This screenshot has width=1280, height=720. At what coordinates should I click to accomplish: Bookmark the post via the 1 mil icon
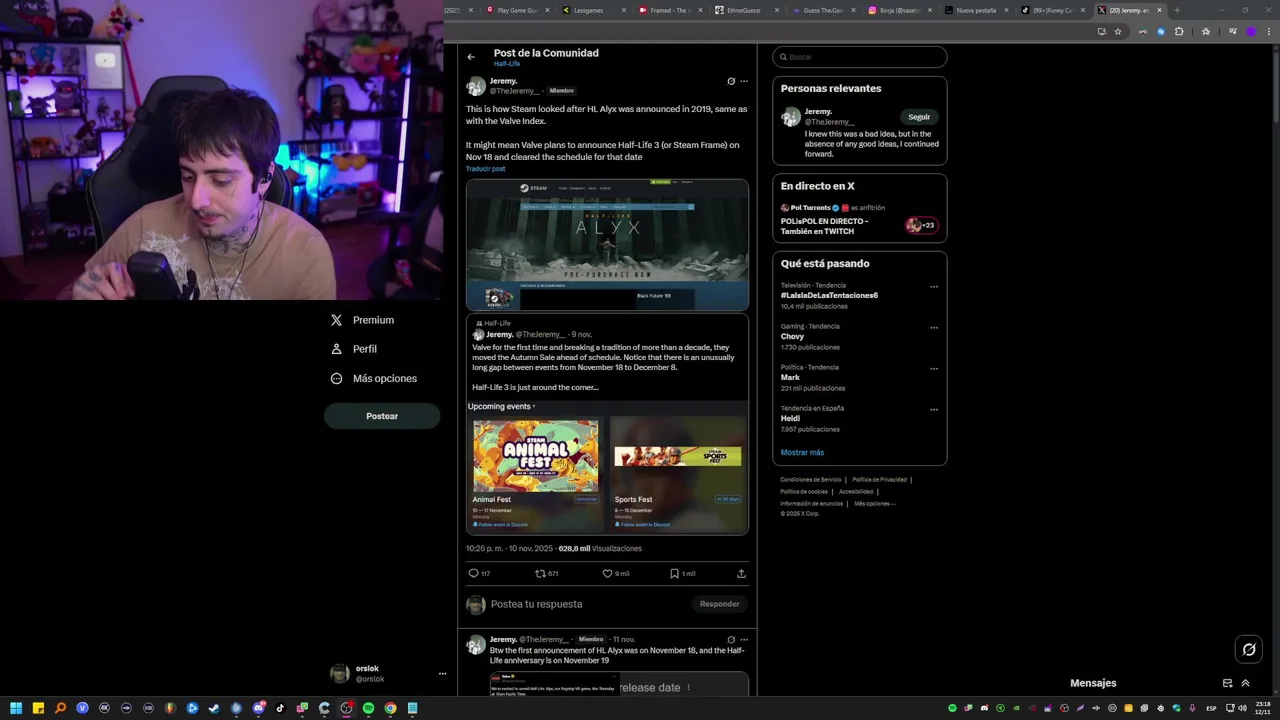[x=674, y=574]
